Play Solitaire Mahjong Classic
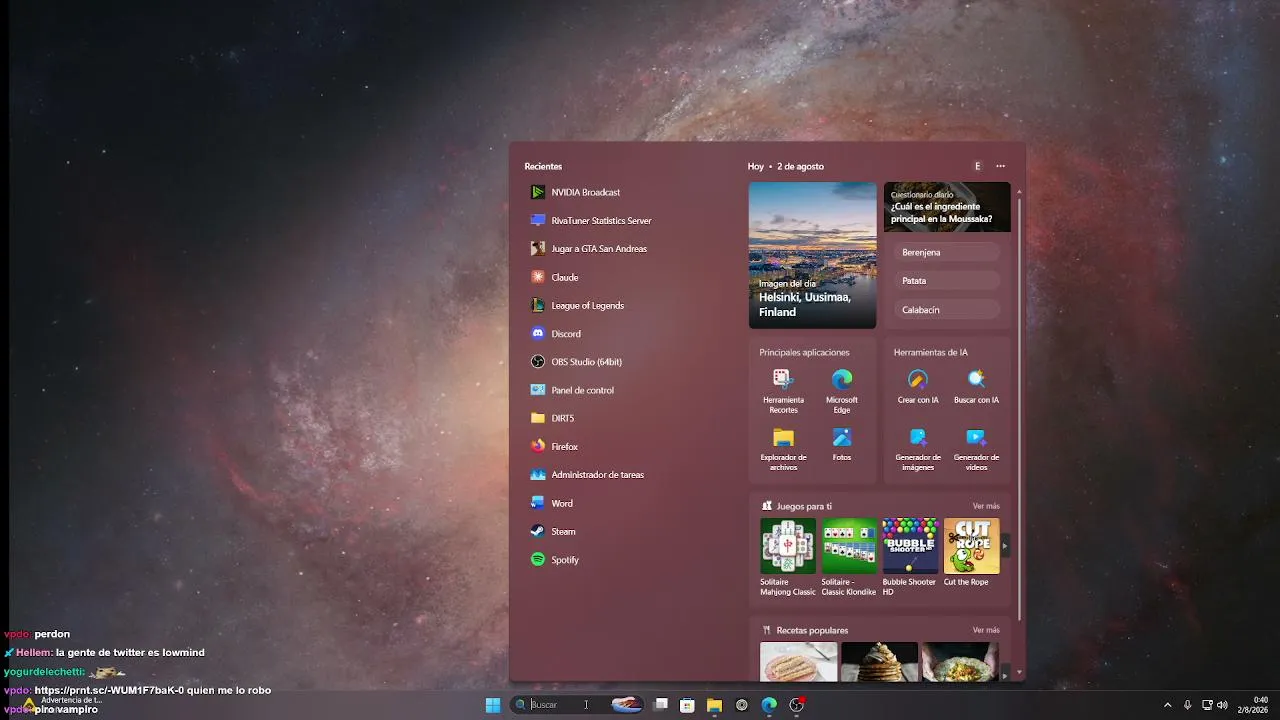The width and height of the screenshot is (1280, 720). [788, 557]
